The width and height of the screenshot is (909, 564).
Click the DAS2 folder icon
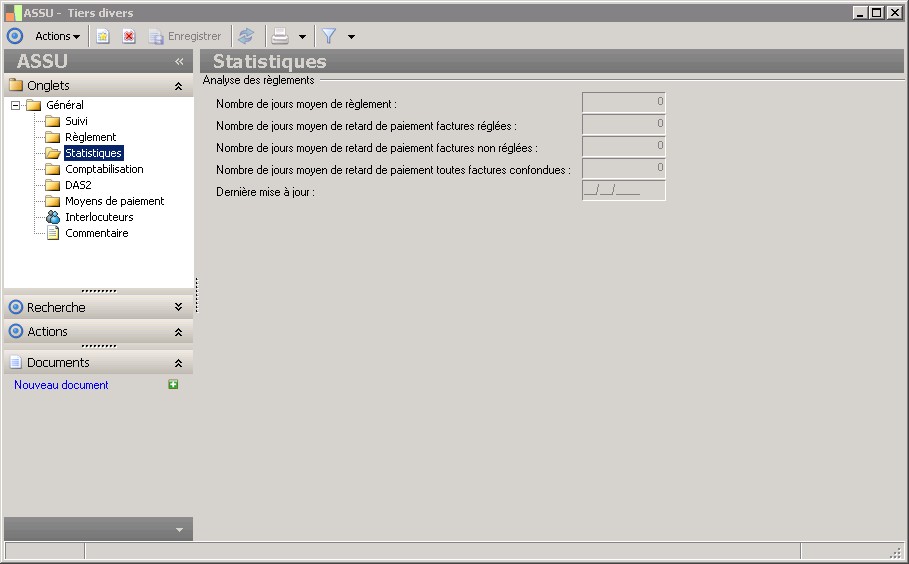53,185
